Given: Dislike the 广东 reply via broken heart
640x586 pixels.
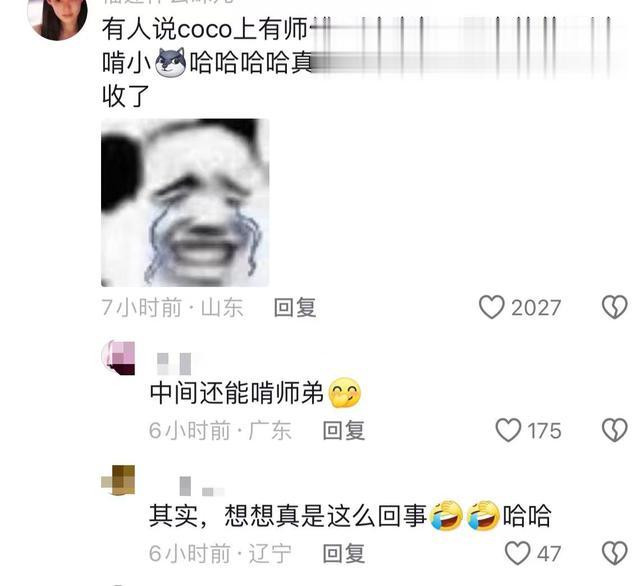Looking at the screenshot, I should [615, 430].
